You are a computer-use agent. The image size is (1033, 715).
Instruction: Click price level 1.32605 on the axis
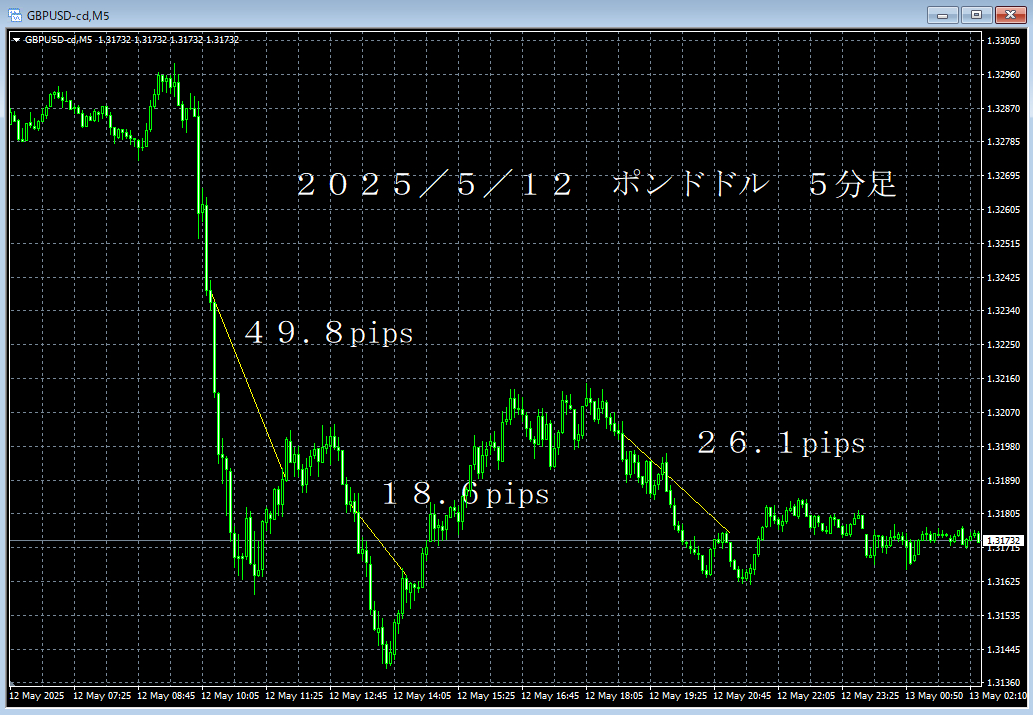click(x=1003, y=210)
